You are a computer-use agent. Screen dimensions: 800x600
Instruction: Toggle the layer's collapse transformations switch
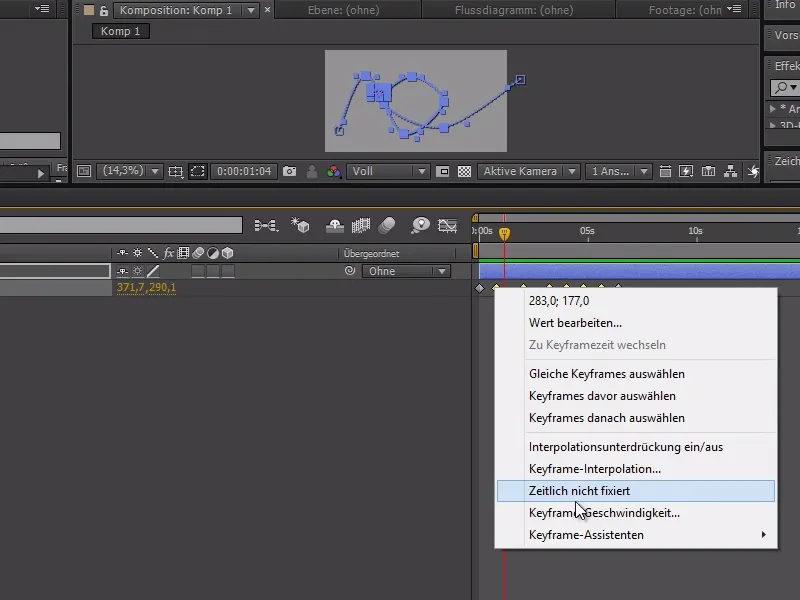(x=138, y=271)
